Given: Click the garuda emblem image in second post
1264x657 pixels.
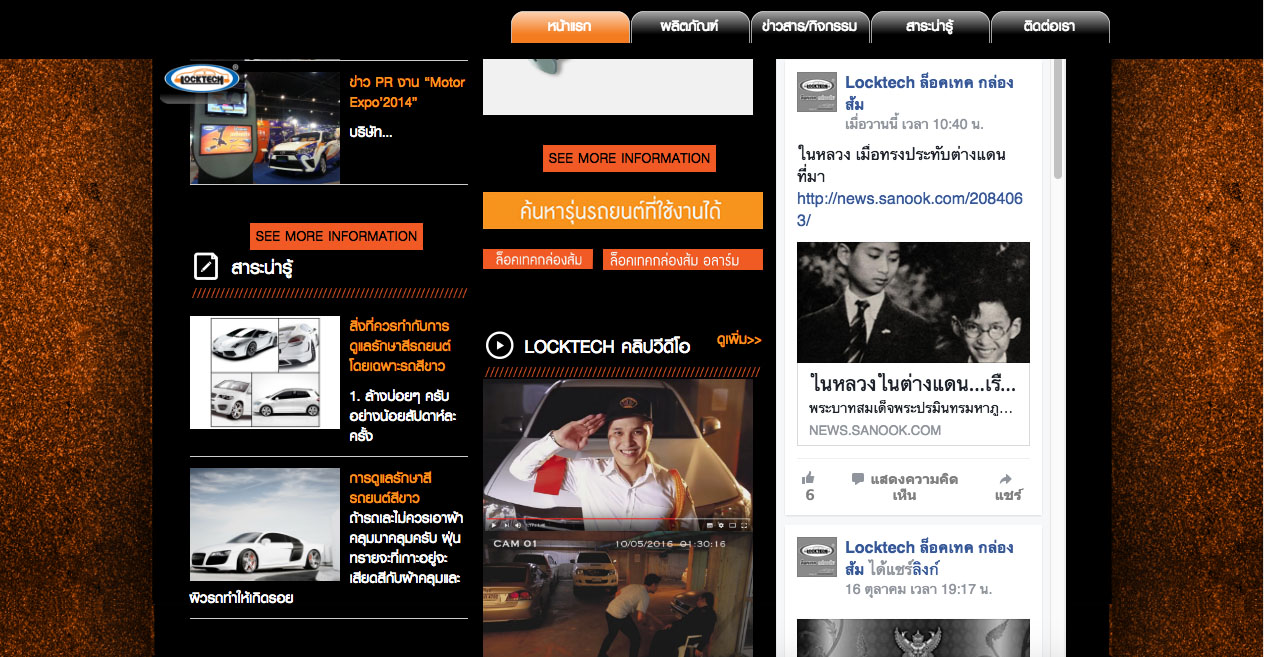Looking at the screenshot, I should [913, 638].
